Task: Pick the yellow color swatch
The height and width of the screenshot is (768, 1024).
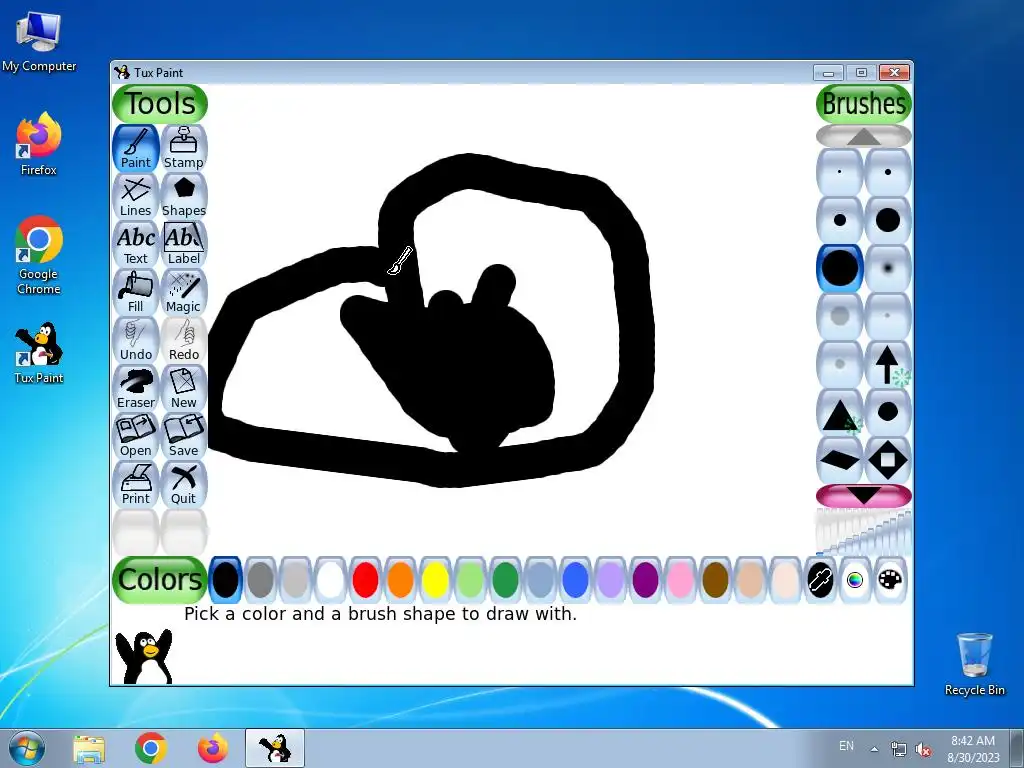Action: pyautogui.click(x=435, y=580)
